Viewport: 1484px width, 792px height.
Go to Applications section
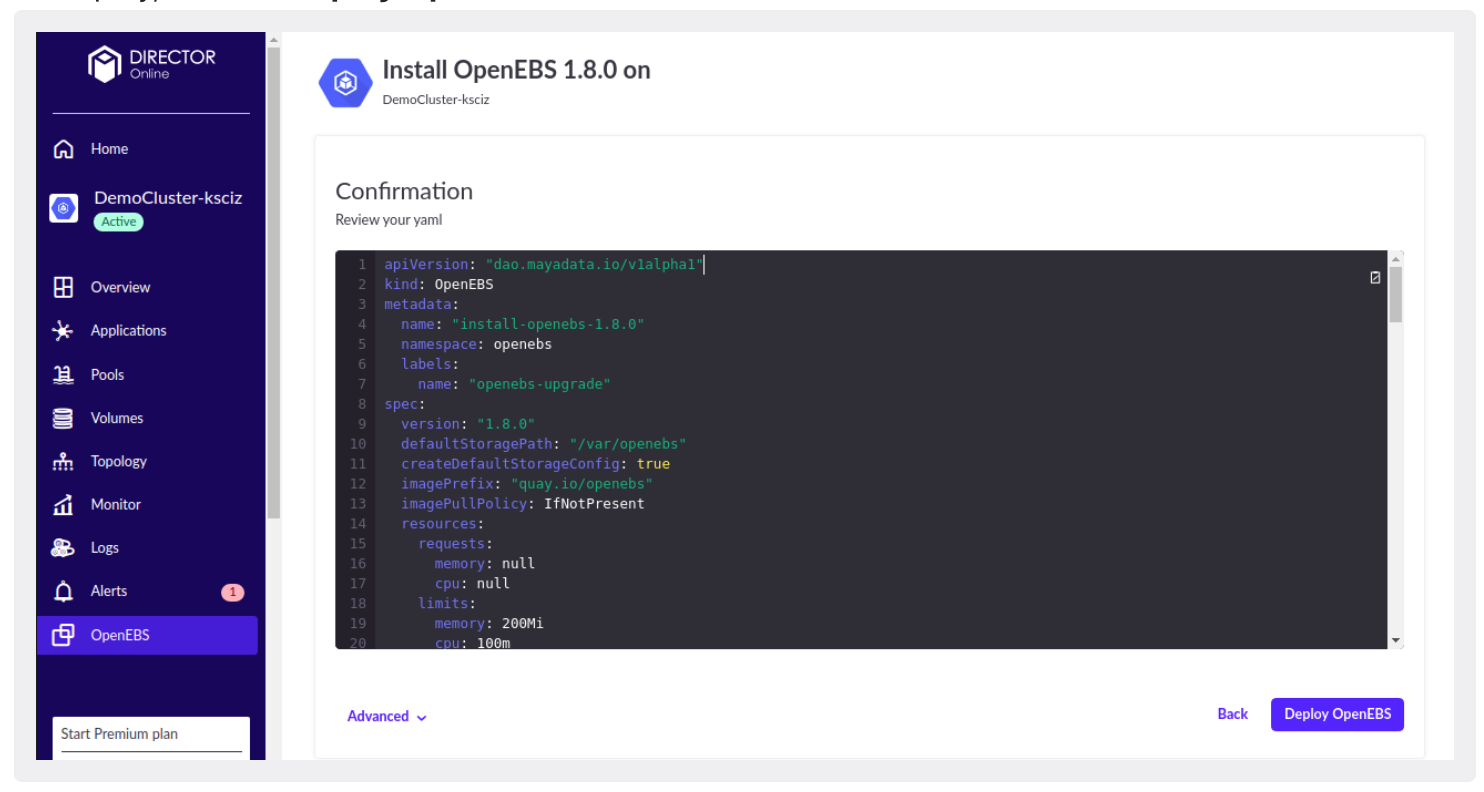point(128,331)
